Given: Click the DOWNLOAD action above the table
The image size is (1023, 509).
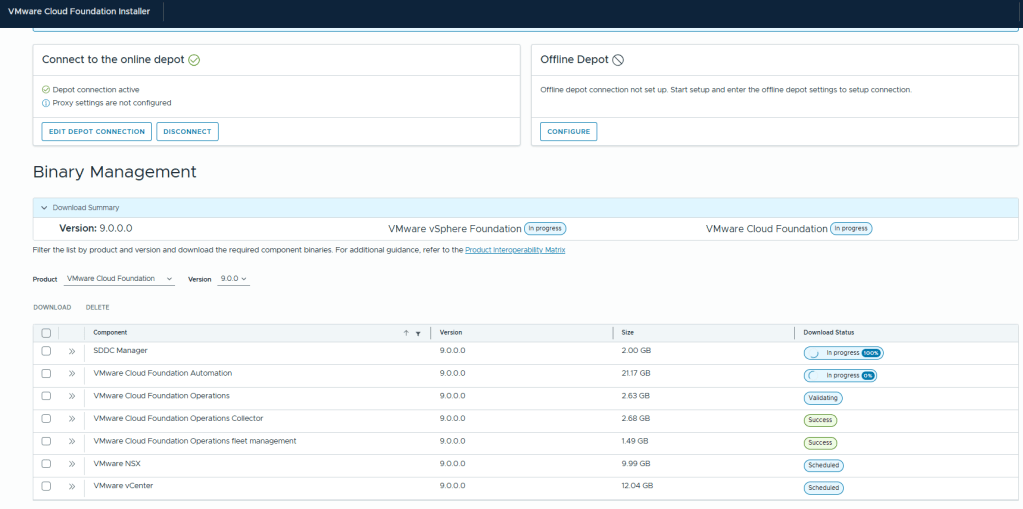Looking at the screenshot, I should click(x=52, y=307).
